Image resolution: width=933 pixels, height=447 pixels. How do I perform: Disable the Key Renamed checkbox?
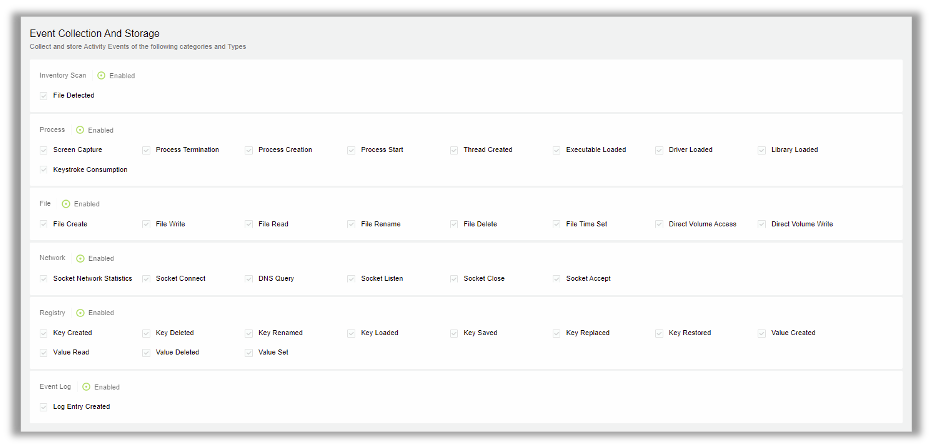tap(249, 333)
